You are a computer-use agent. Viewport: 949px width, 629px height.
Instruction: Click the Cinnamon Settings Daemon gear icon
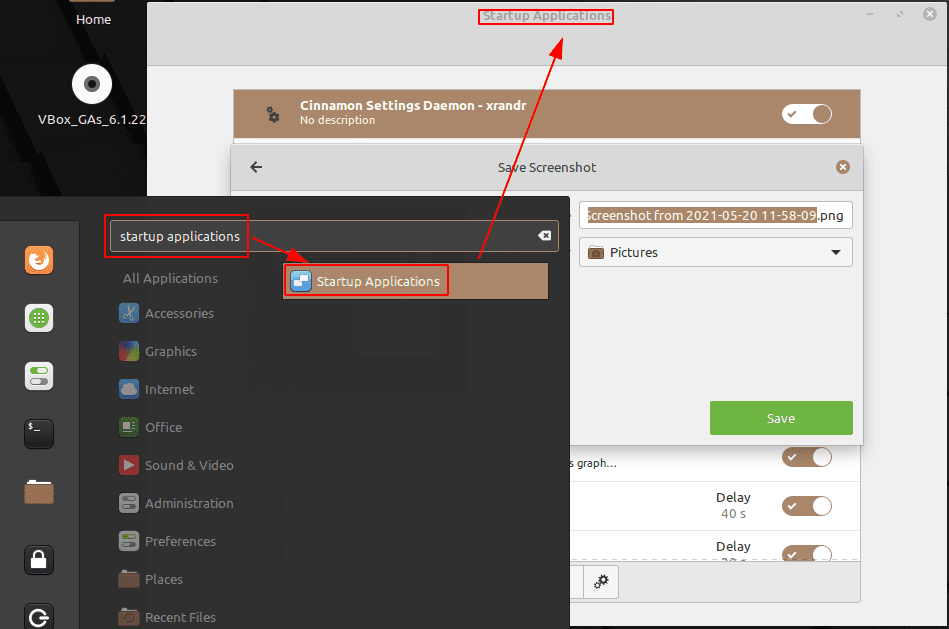(273, 114)
